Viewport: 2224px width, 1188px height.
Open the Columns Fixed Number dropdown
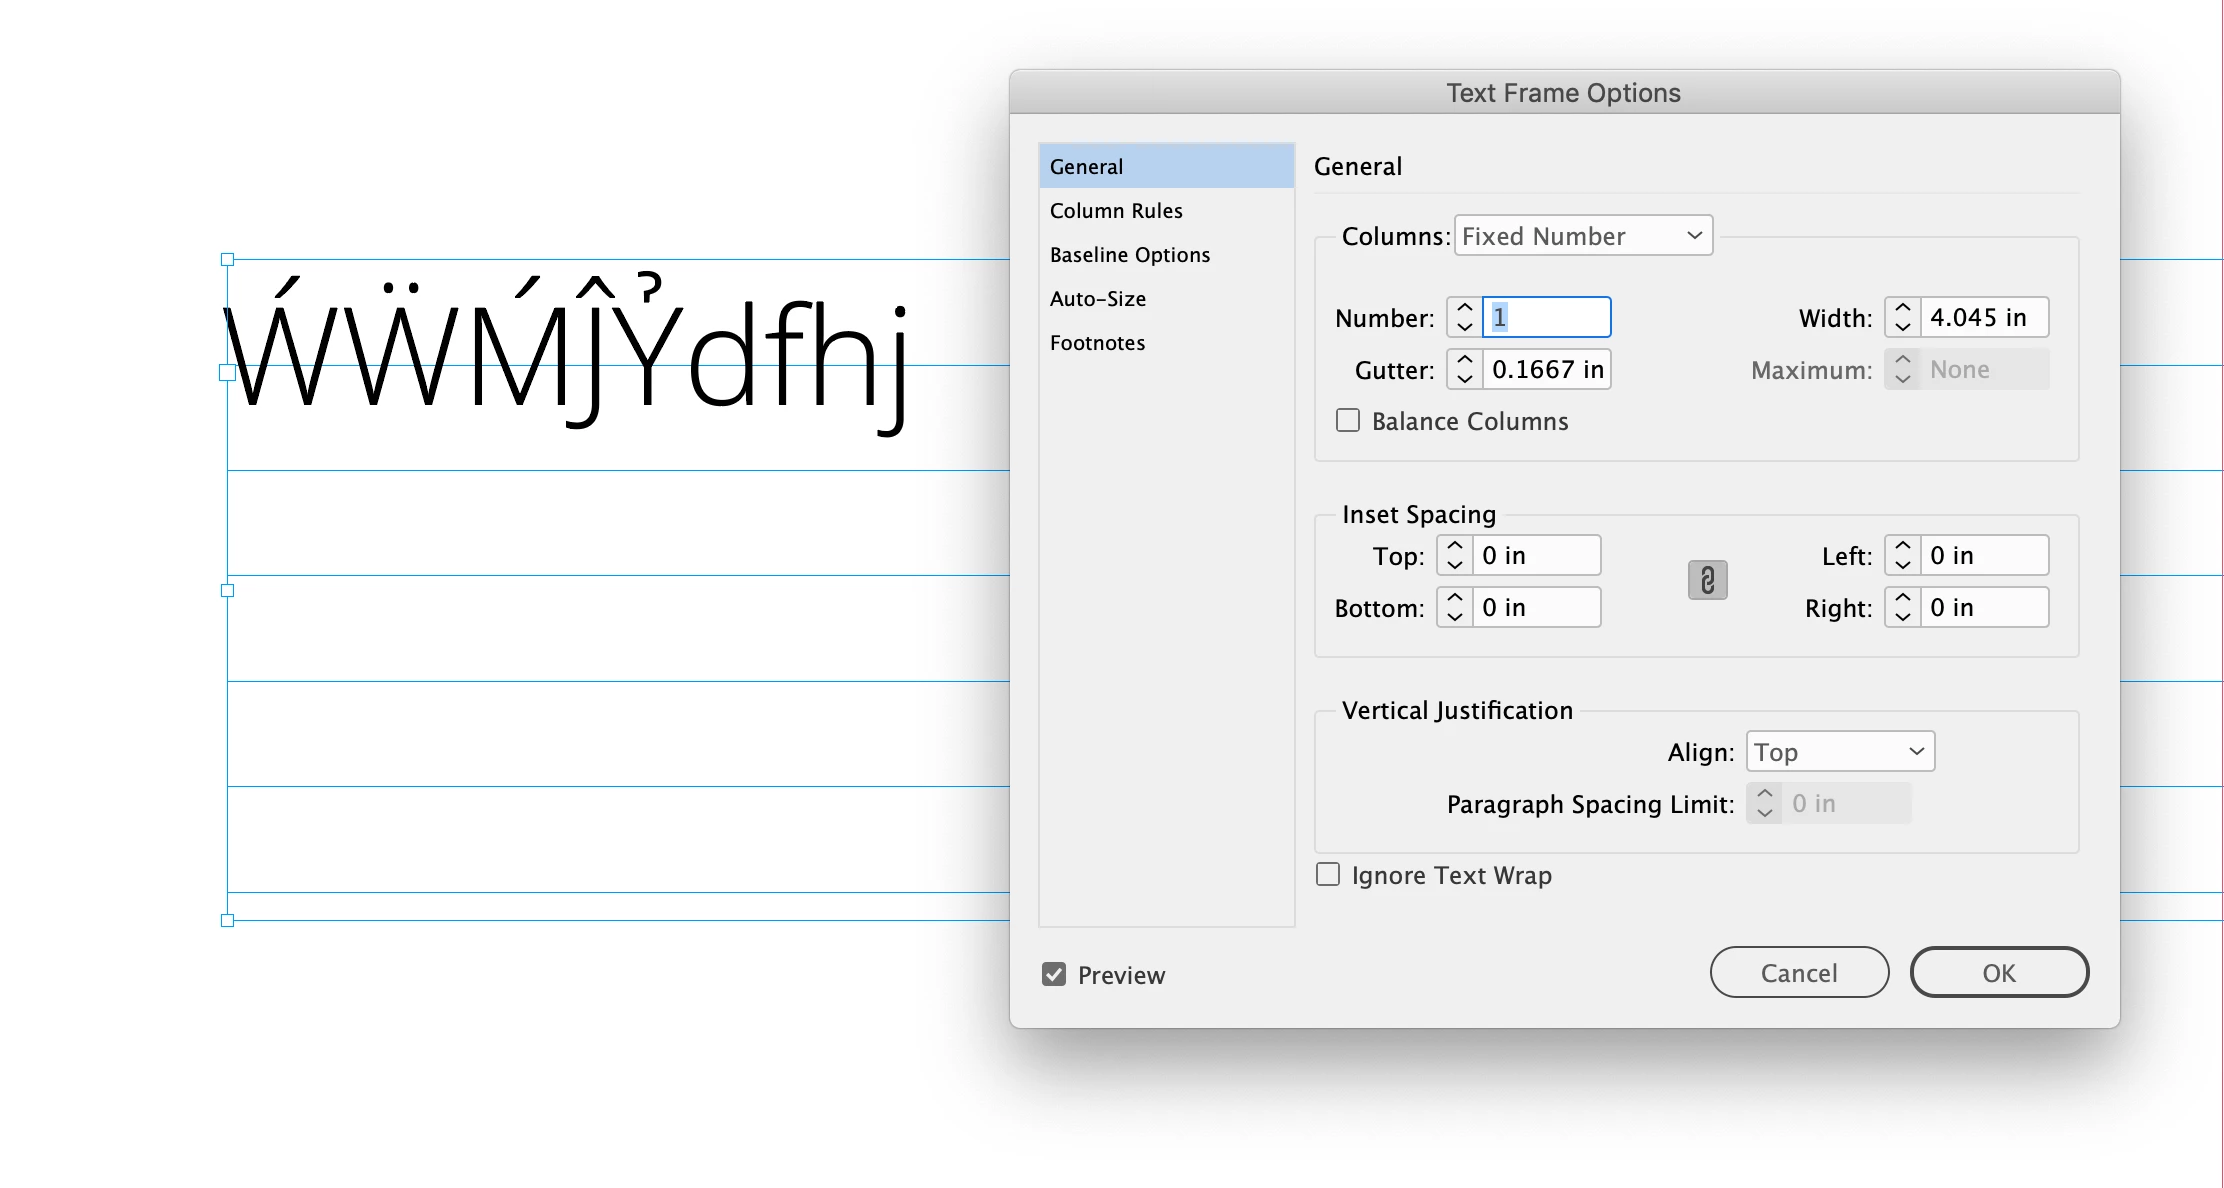tap(1583, 236)
